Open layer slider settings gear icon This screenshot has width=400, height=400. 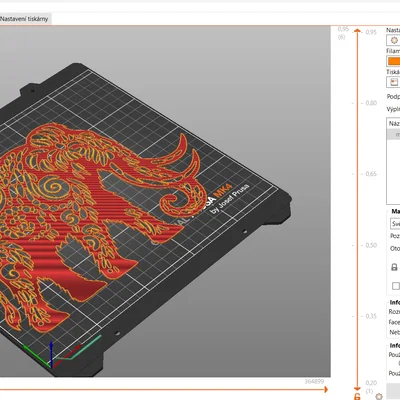(379, 396)
